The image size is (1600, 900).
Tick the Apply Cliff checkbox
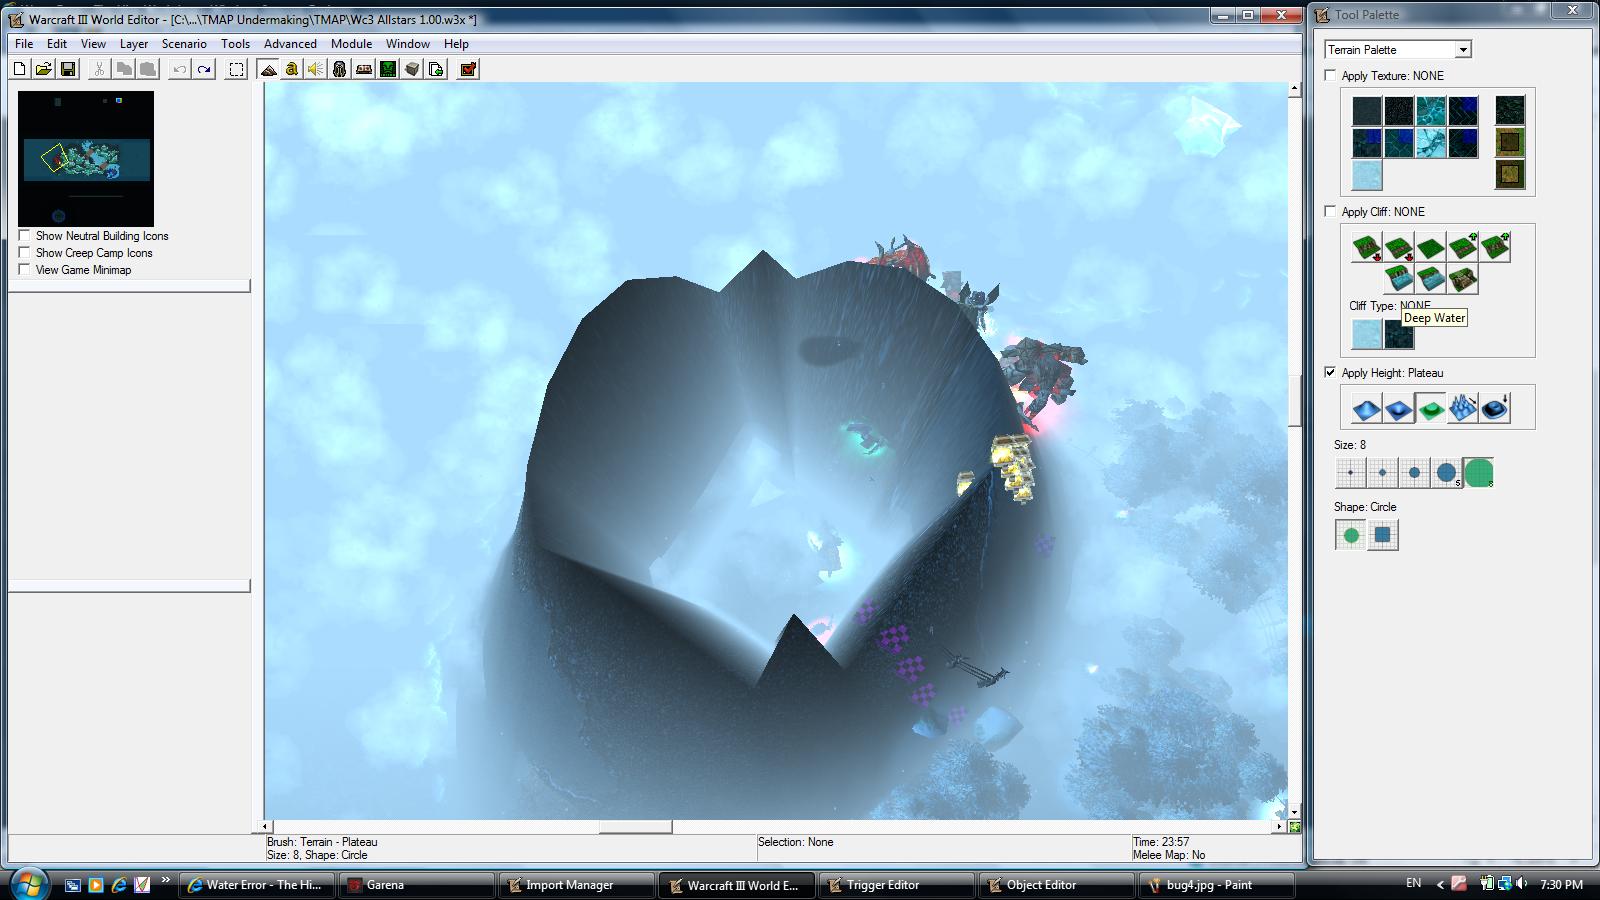click(1330, 211)
